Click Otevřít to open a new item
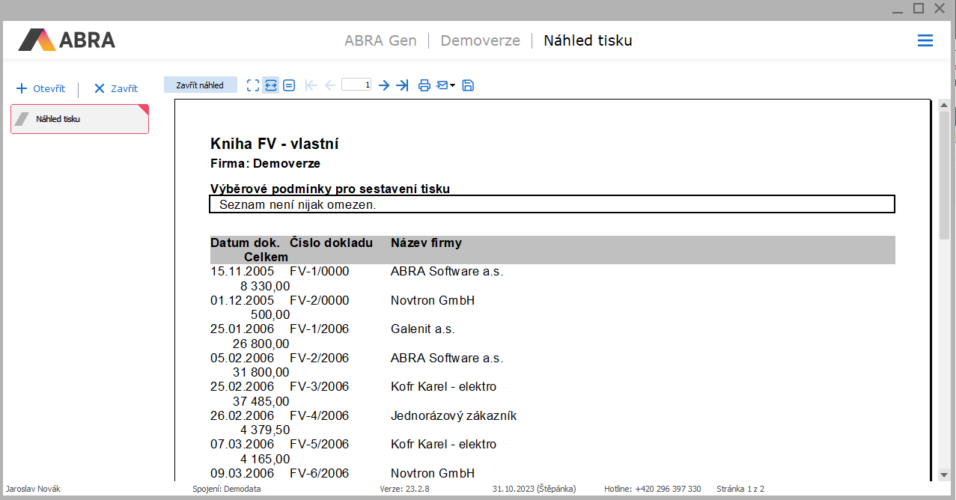 click(x=41, y=89)
